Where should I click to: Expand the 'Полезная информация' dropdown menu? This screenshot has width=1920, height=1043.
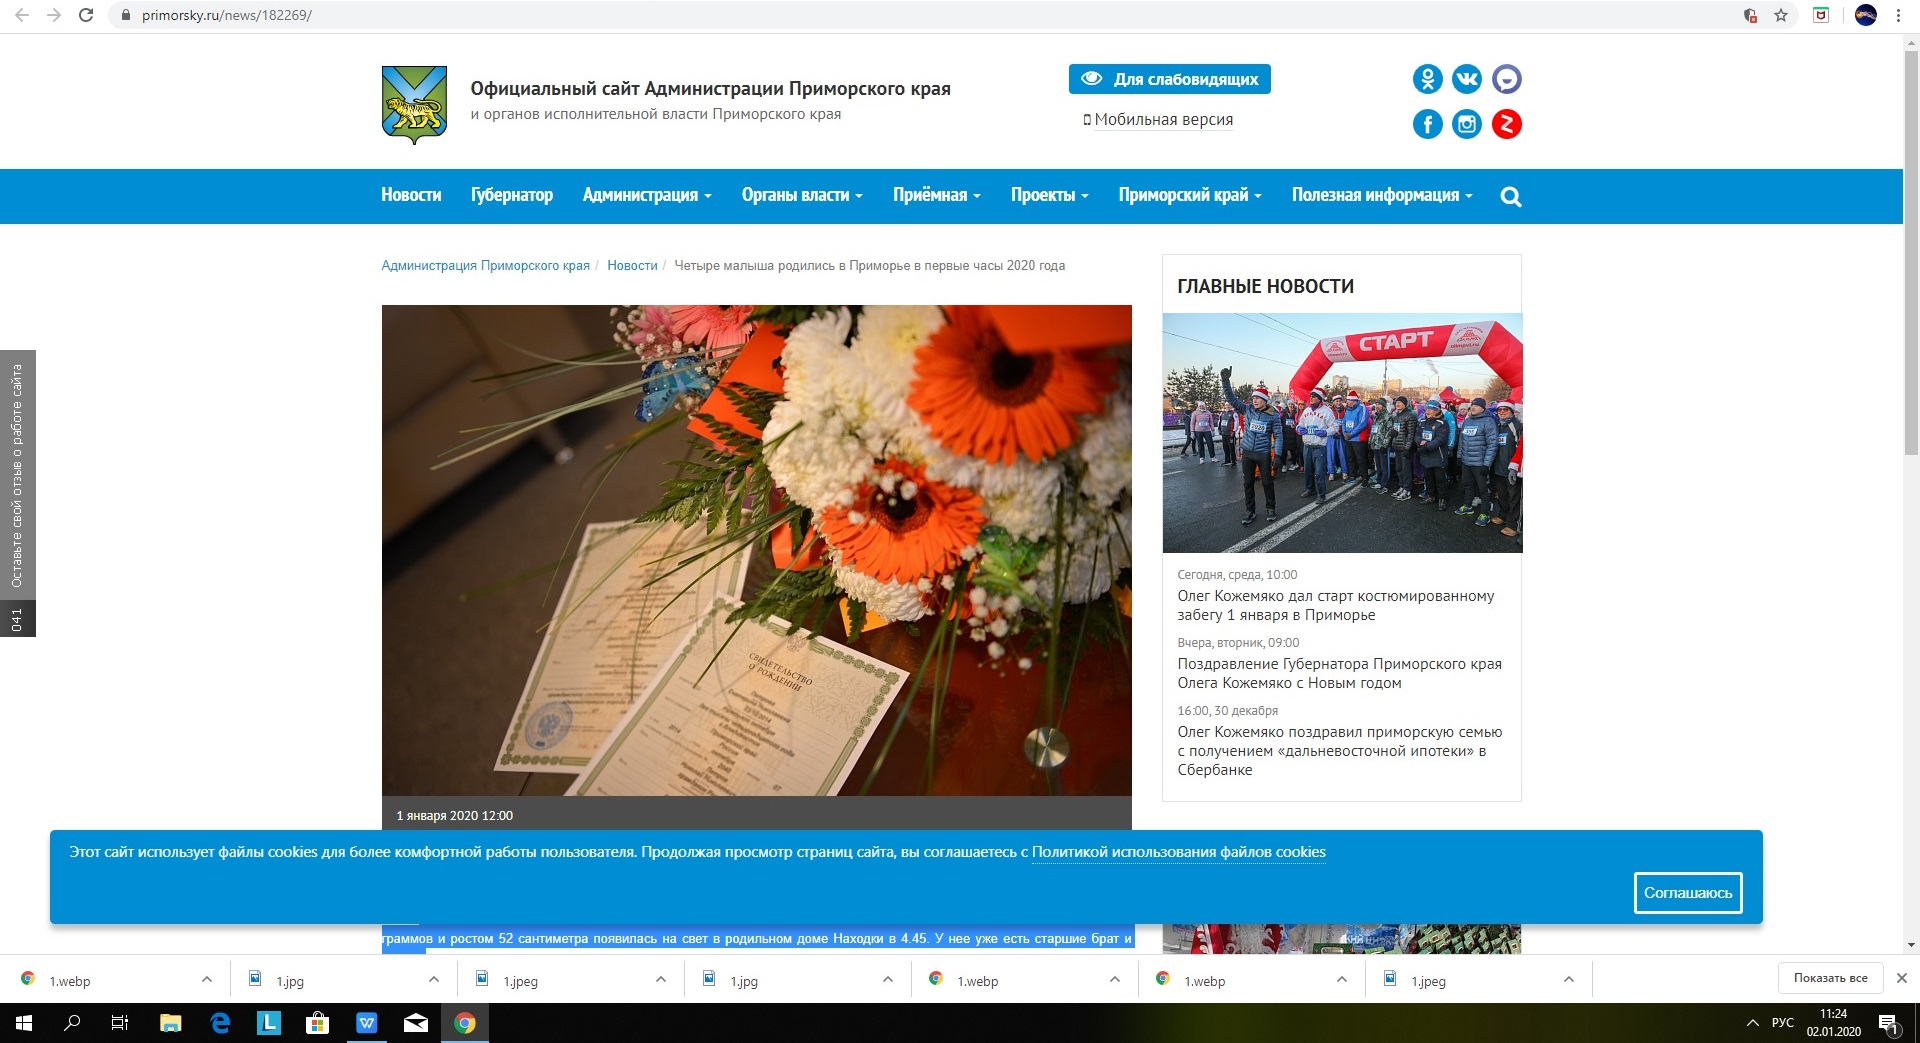1382,195
